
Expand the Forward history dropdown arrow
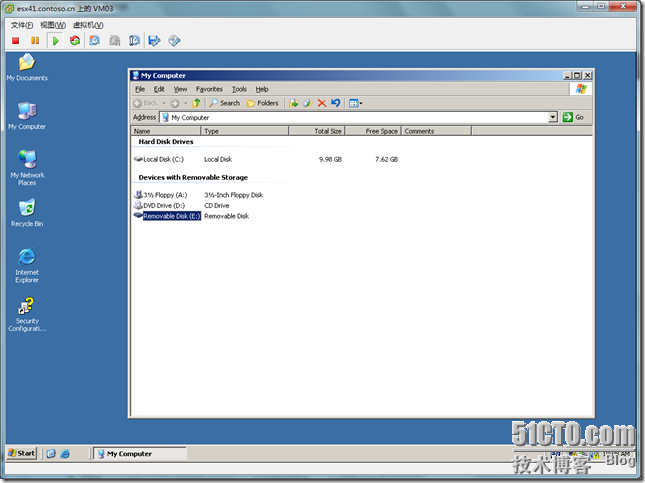tap(186, 103)
